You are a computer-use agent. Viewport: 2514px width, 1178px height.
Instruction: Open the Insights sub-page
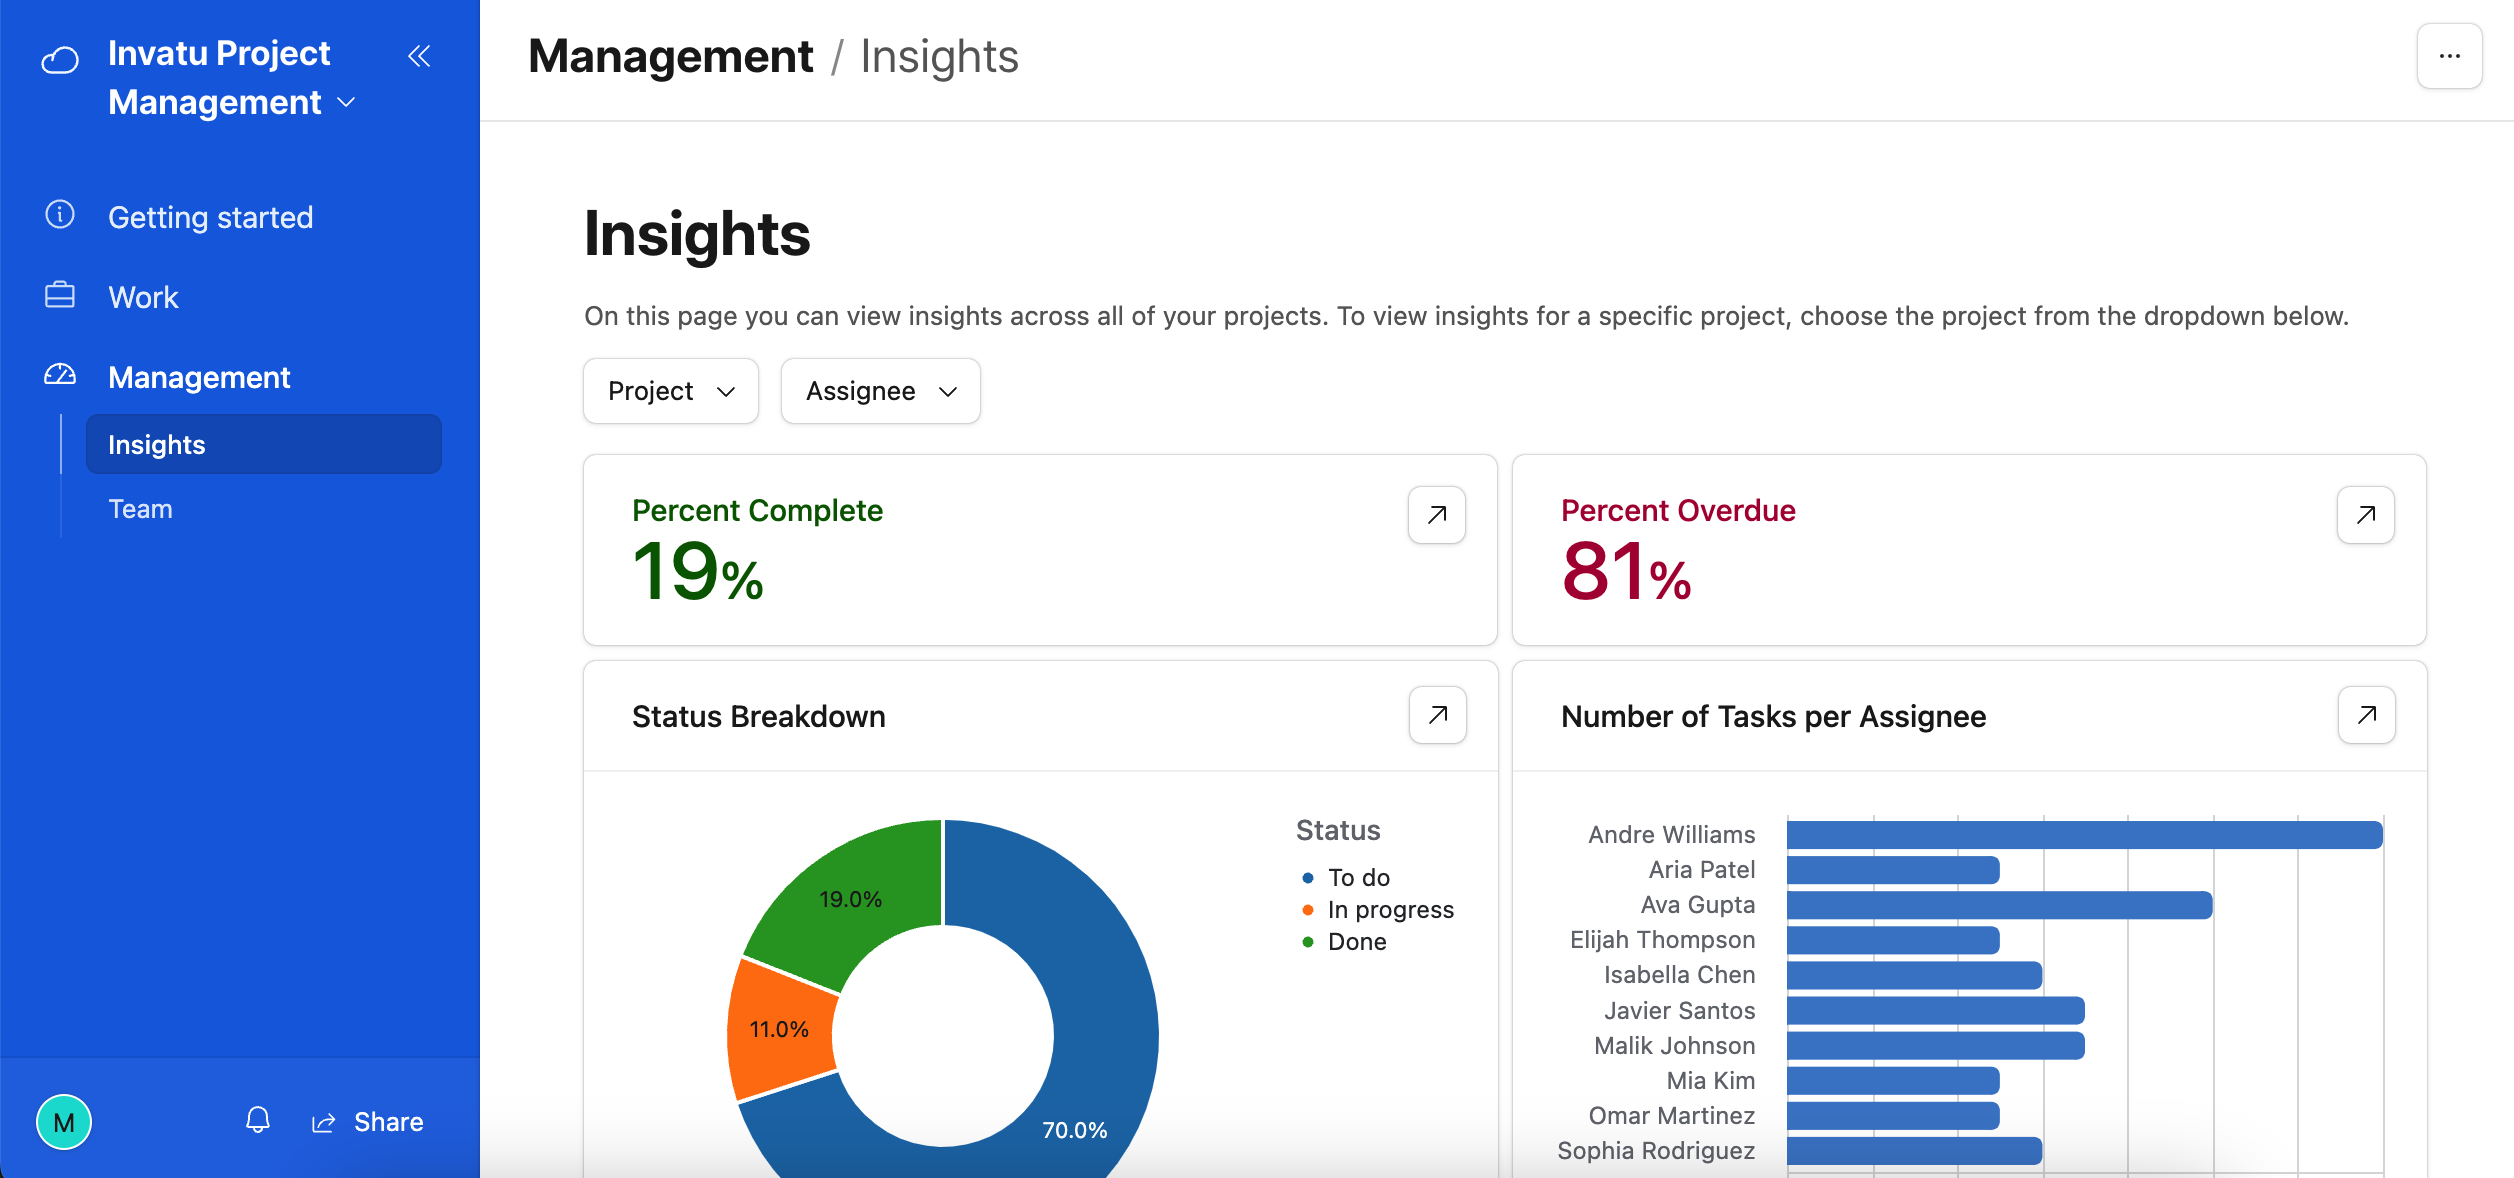[264, 444]
